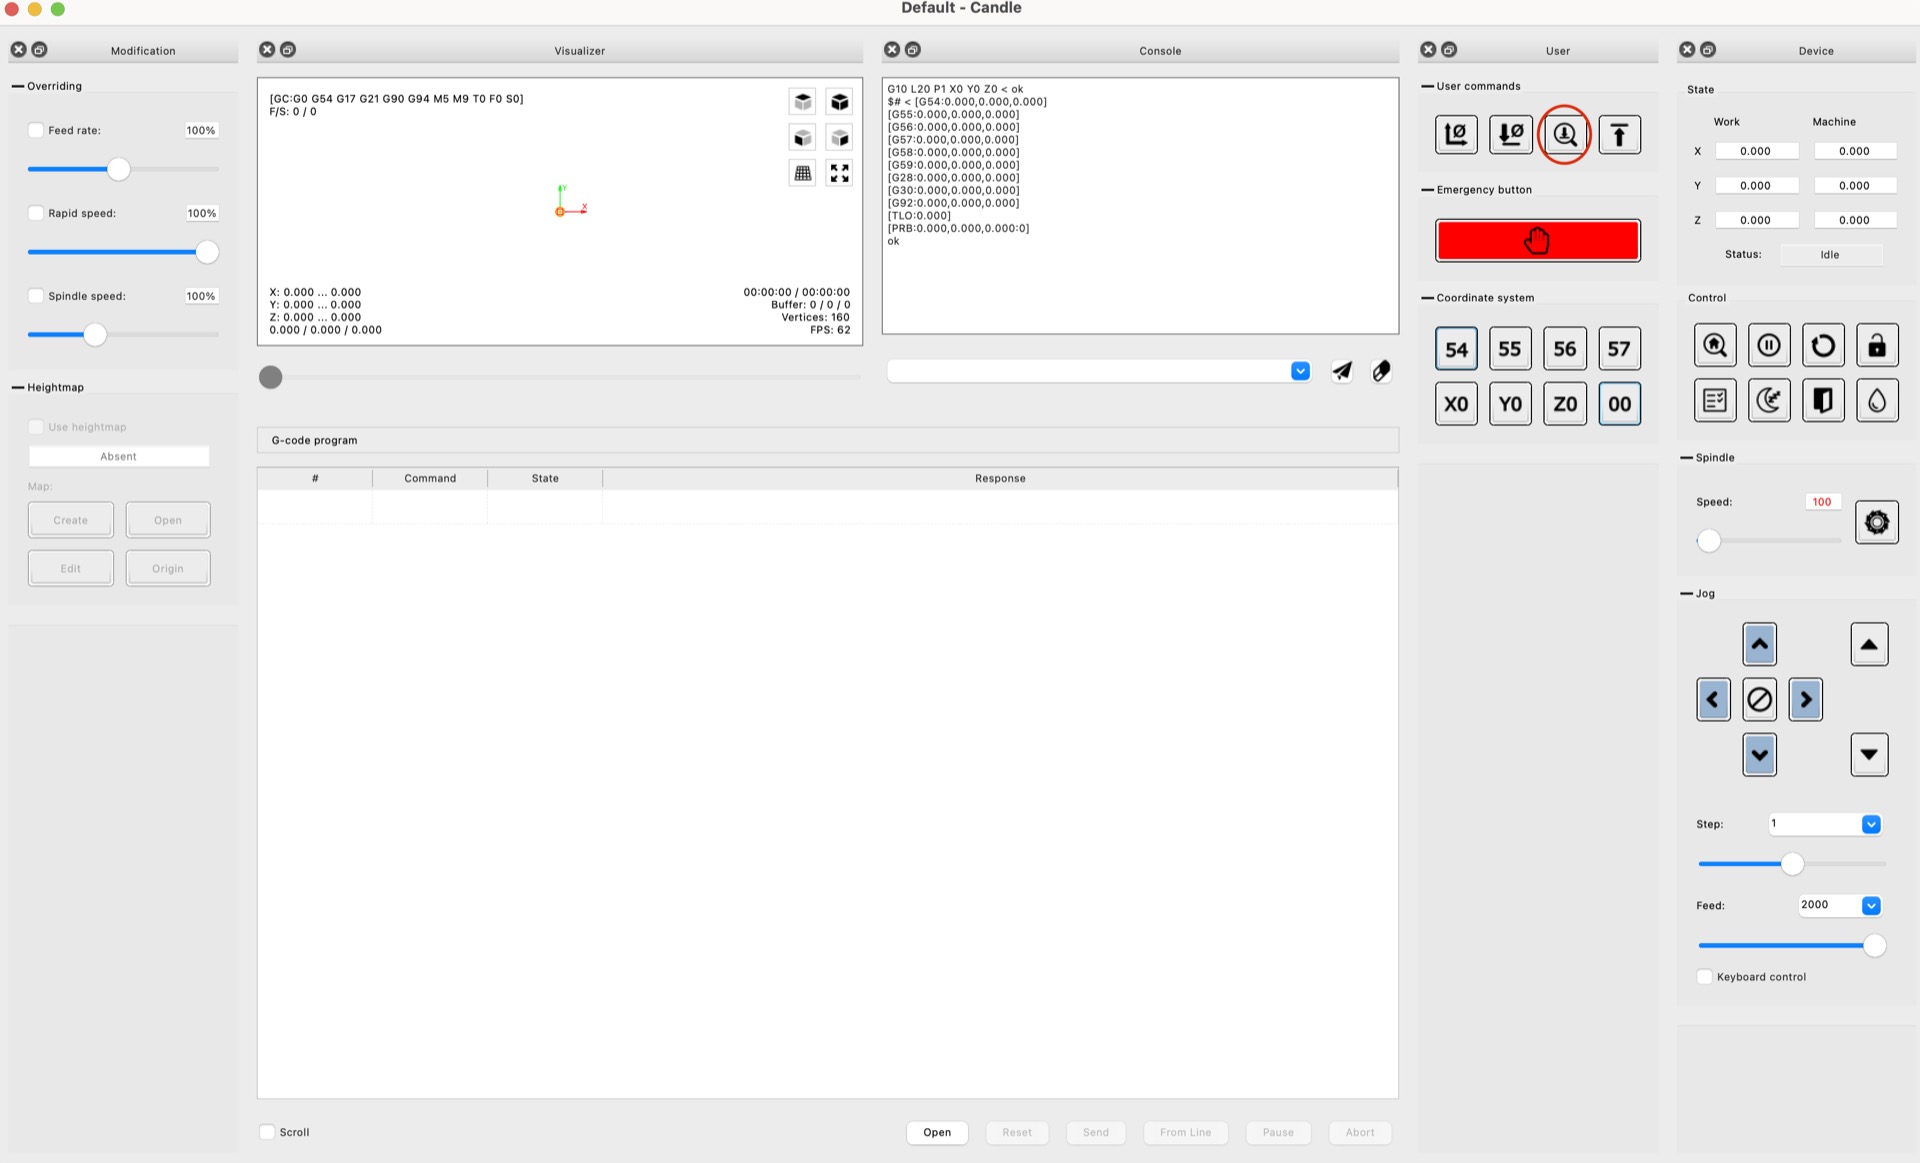Click the crossed-circle stop icon in Jog pad
Viewport: 1920px width, 1163px height.
[x=1759, y=699]
